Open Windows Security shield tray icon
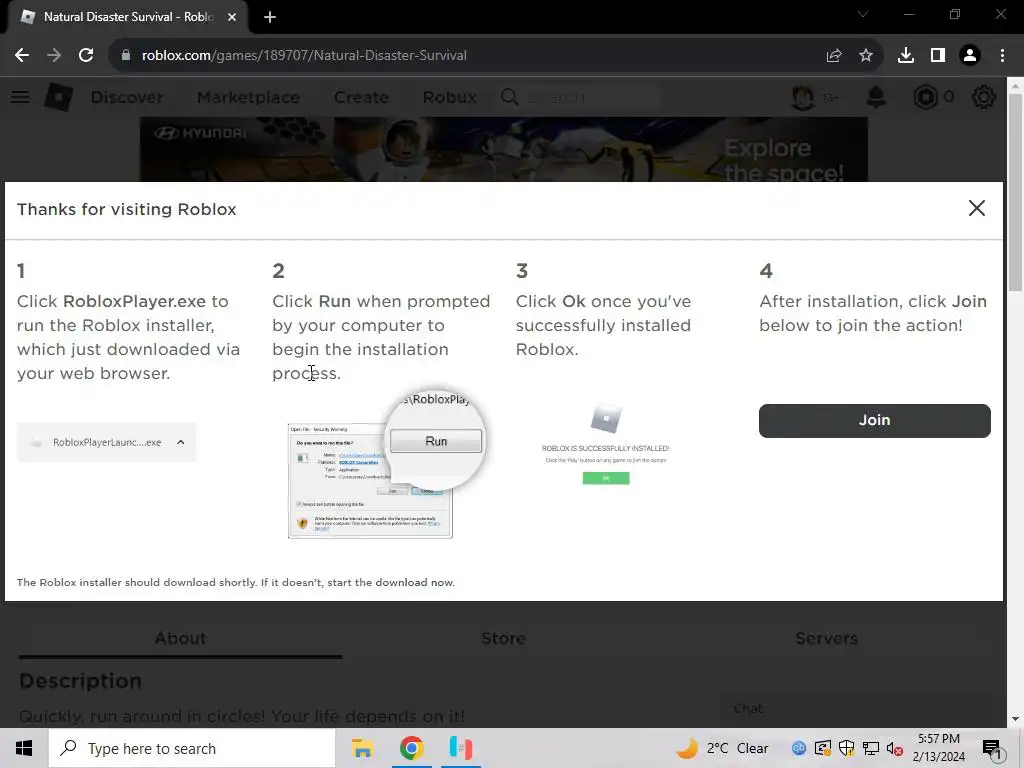 point(846,748)
